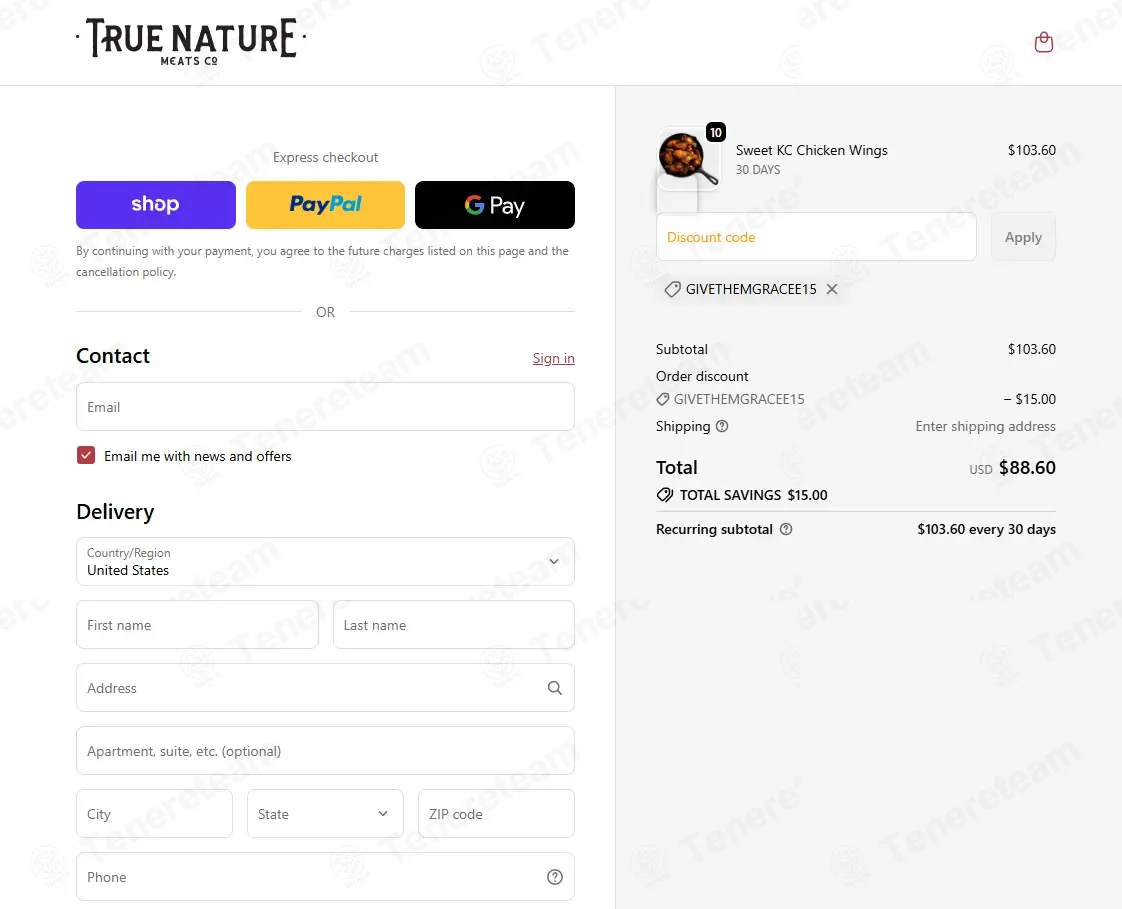Click the address search magnifier icon
1122x909 pixels.
555,688
